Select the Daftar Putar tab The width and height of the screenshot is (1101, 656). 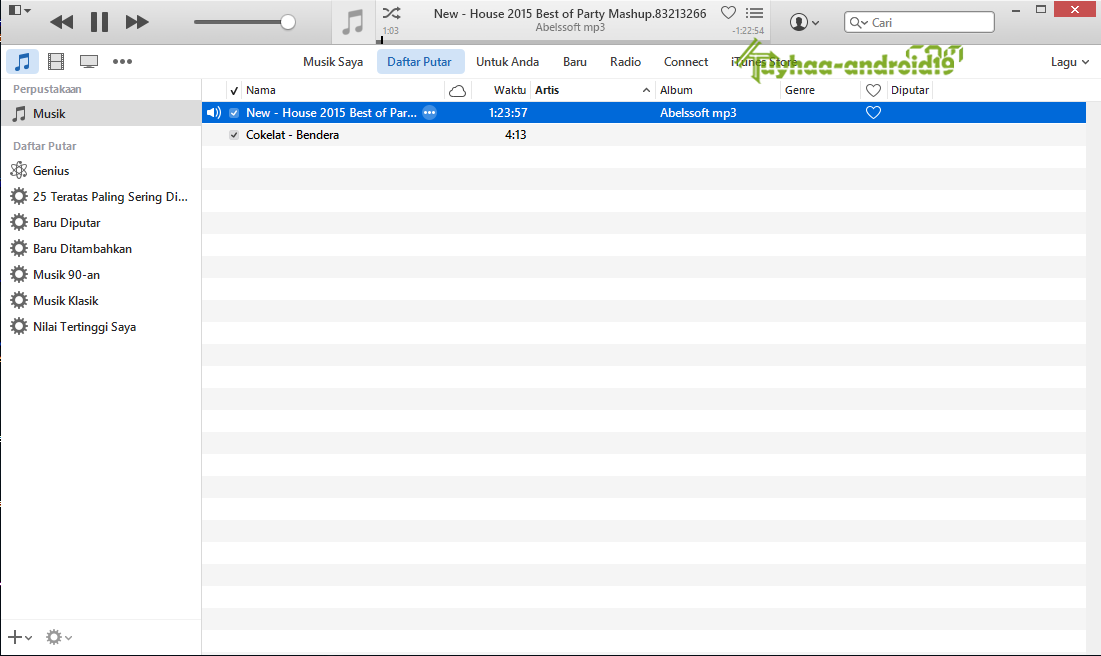420,62
